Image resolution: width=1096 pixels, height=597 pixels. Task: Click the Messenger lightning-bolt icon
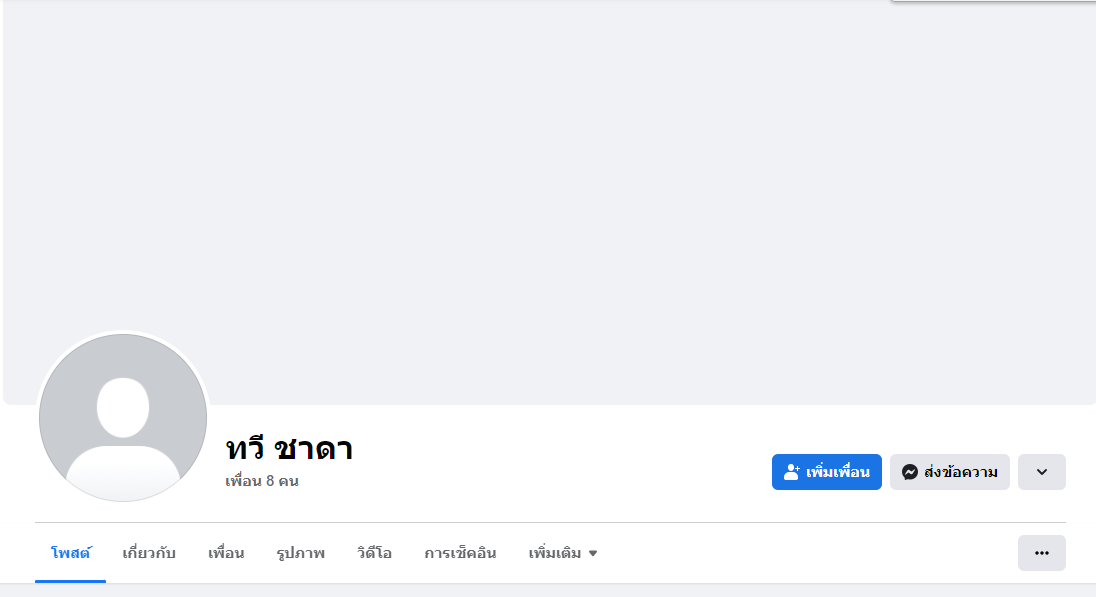pos(910,472)
